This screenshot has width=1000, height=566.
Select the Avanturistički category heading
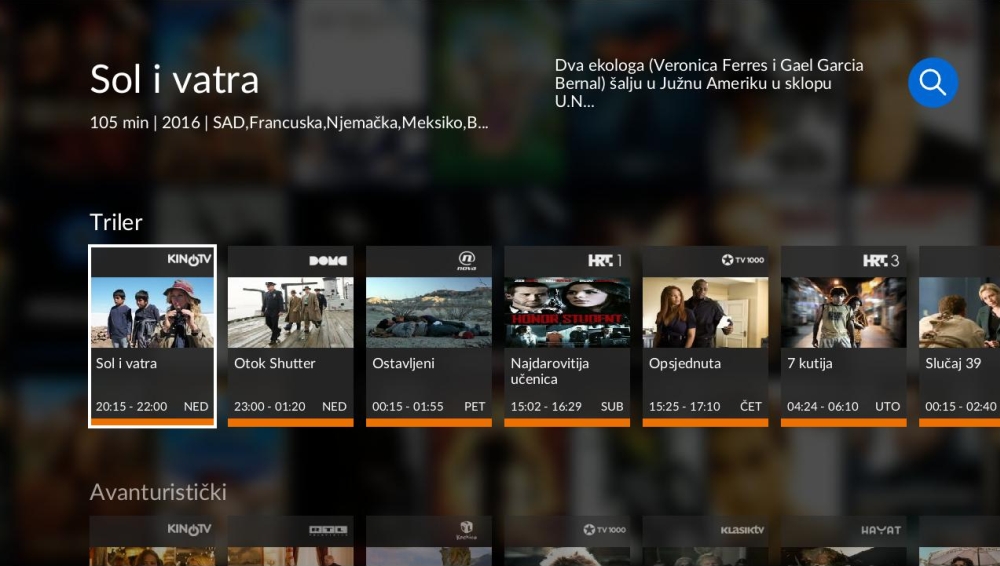coord(158,492)
